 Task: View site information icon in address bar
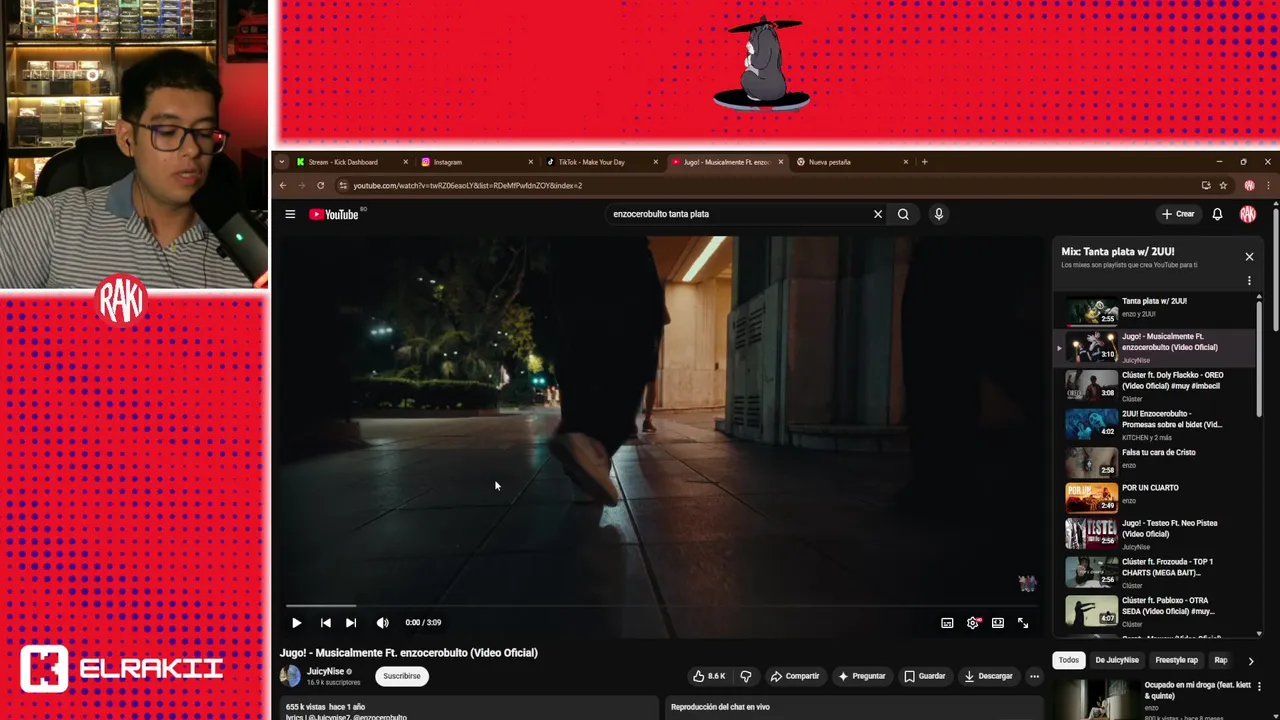[x=343, y=185]
